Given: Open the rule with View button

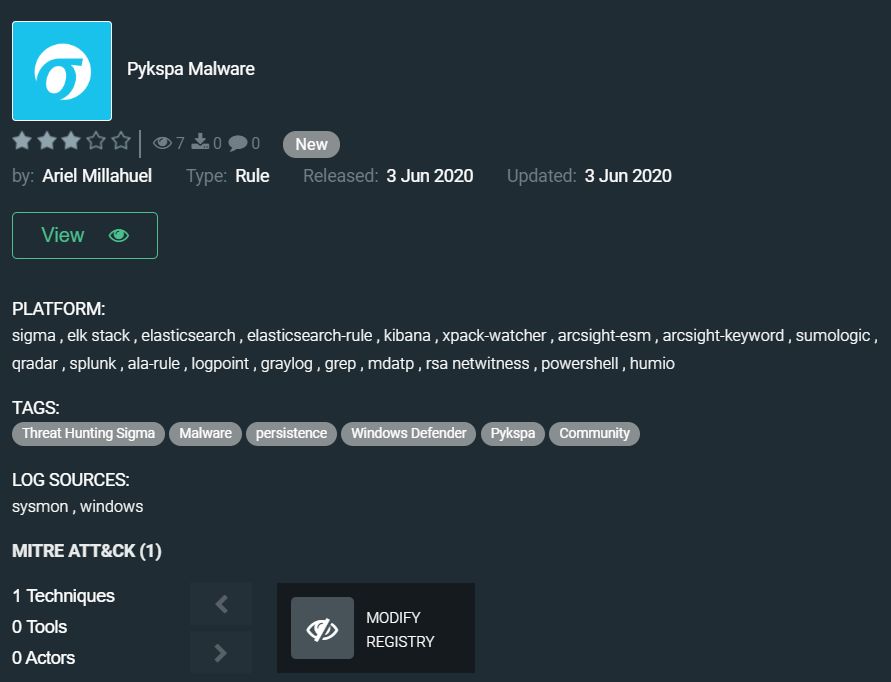Looking at the screenshot, I should point(85,235).
